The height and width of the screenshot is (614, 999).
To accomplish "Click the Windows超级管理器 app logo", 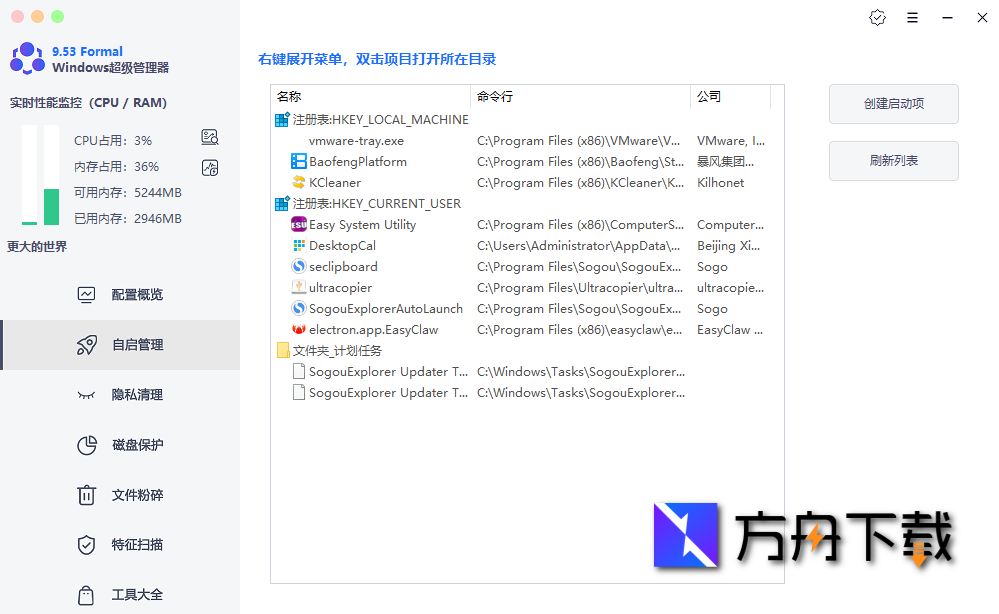I will point(27,59).
